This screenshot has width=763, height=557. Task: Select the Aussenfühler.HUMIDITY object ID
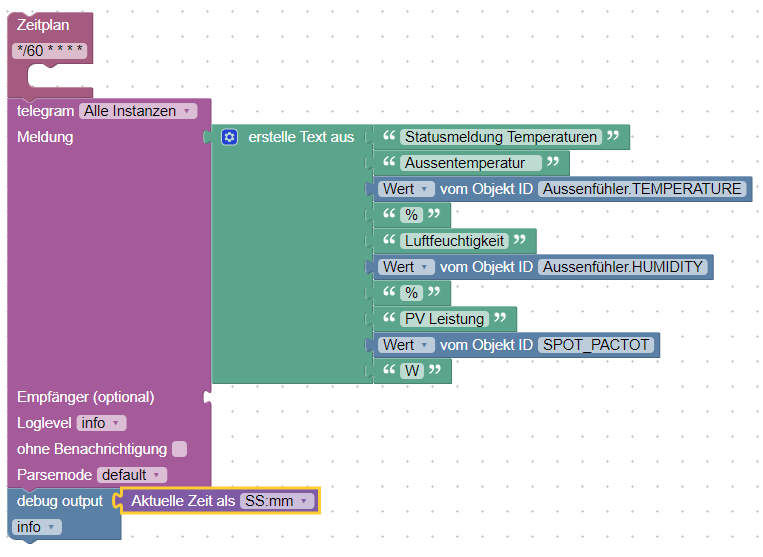pyautogui.click(x=622, y=267)
